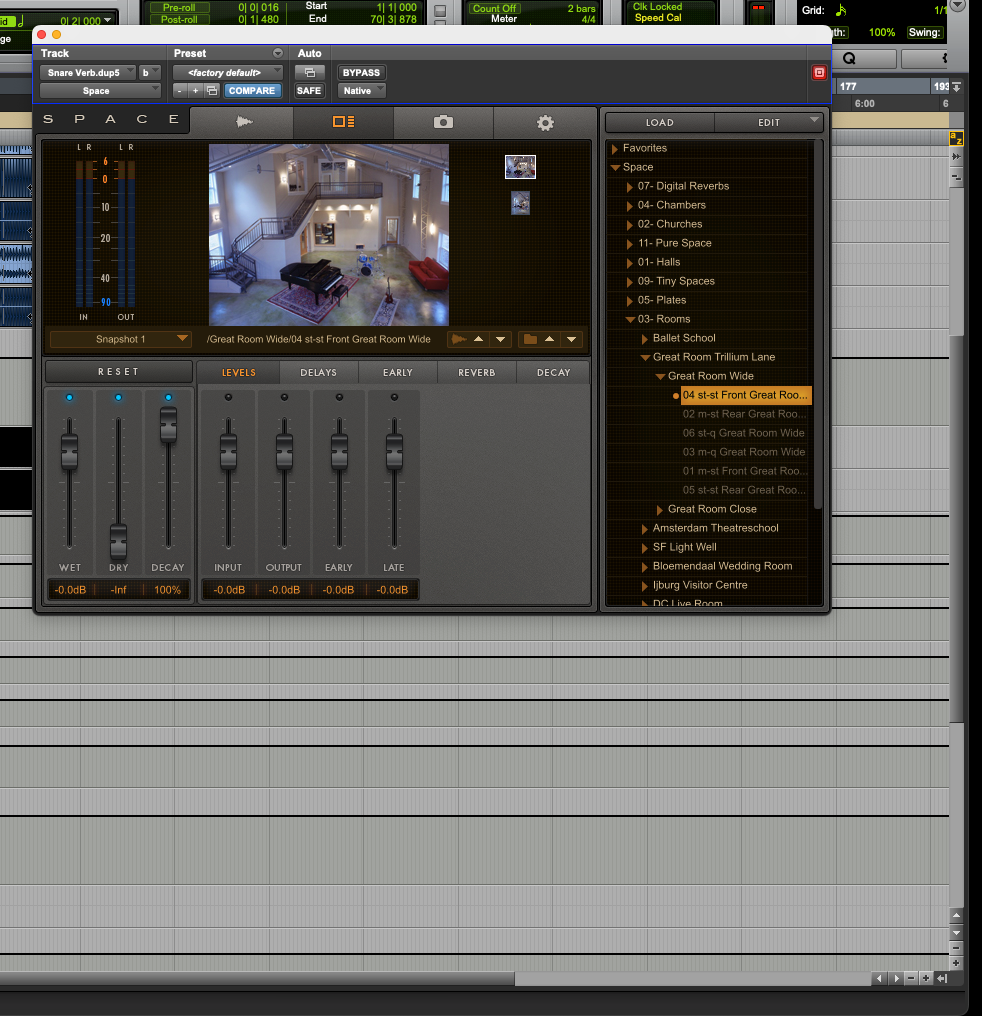Viewport: 982px width, 1016px height.
Task: Open the Space plugin selector dropdown
Action: coord(100,91)
